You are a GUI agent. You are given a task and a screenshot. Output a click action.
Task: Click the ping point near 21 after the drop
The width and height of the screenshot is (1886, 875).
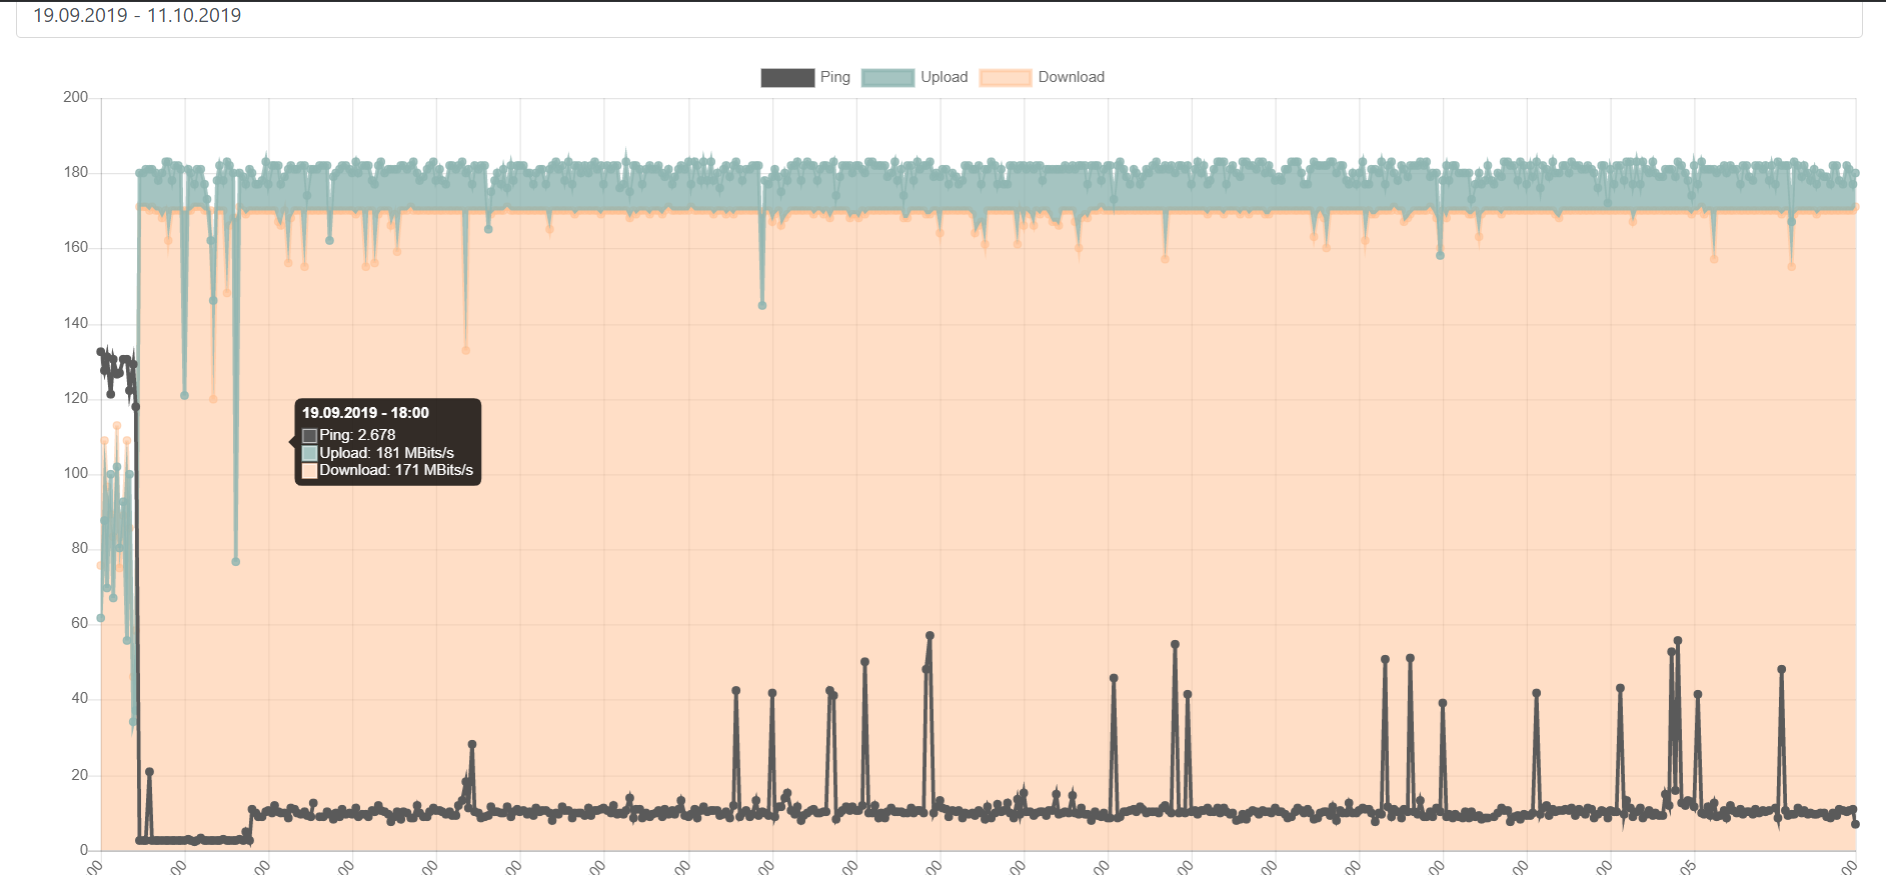[x=149, y=772]
